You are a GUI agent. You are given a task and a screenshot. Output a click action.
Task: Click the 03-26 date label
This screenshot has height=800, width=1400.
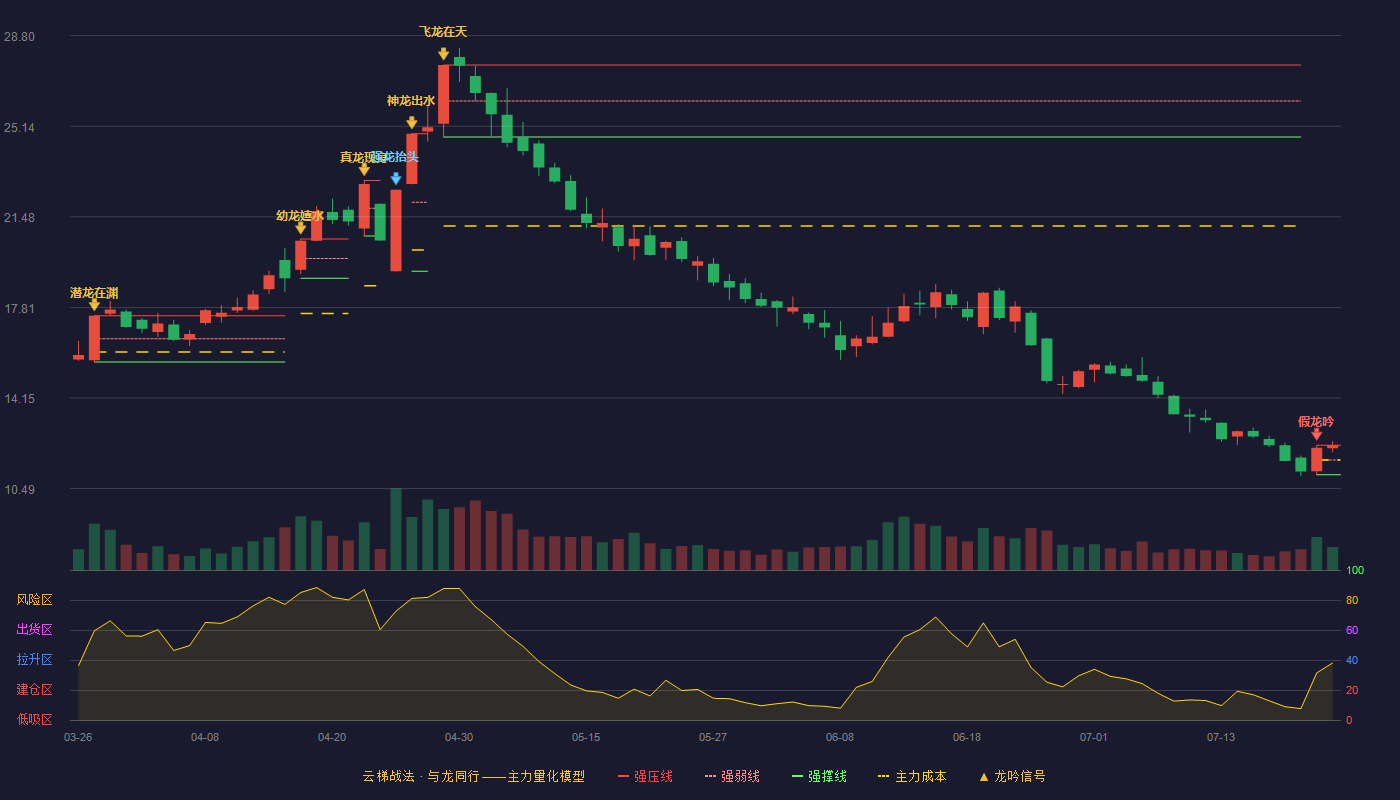[x=78, y=737]
